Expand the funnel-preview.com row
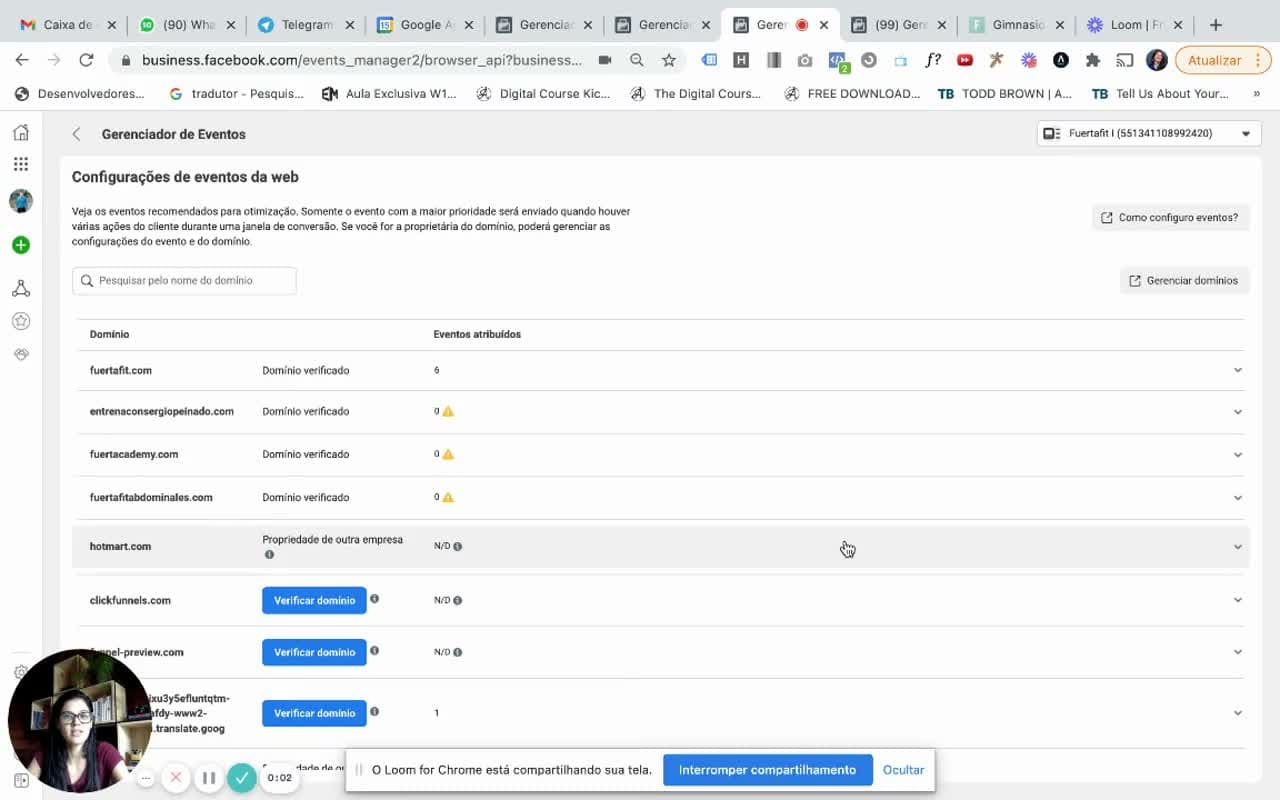1280x800 pixels. click(1238, 652)
